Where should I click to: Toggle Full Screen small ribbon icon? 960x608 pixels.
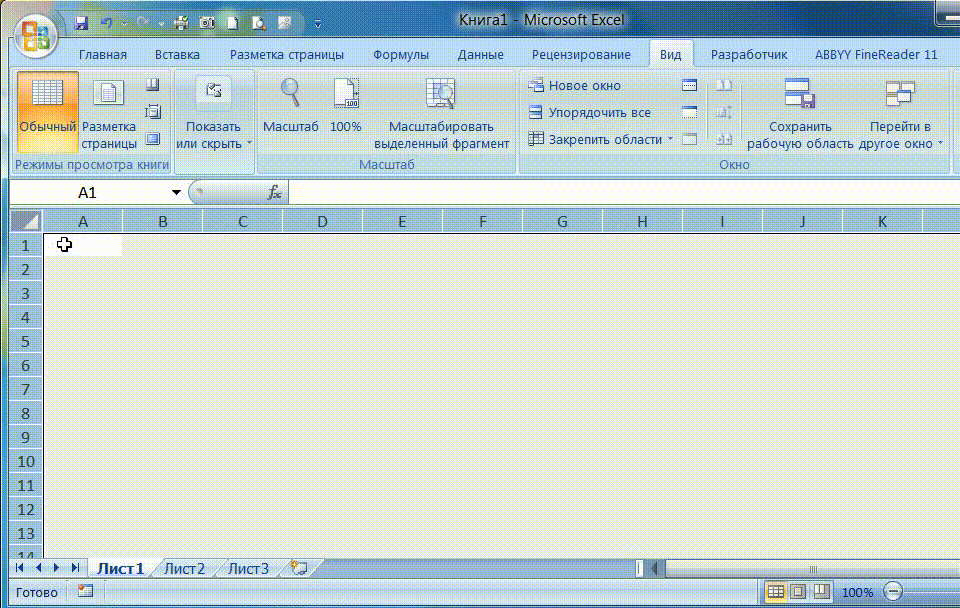(152, 139)
